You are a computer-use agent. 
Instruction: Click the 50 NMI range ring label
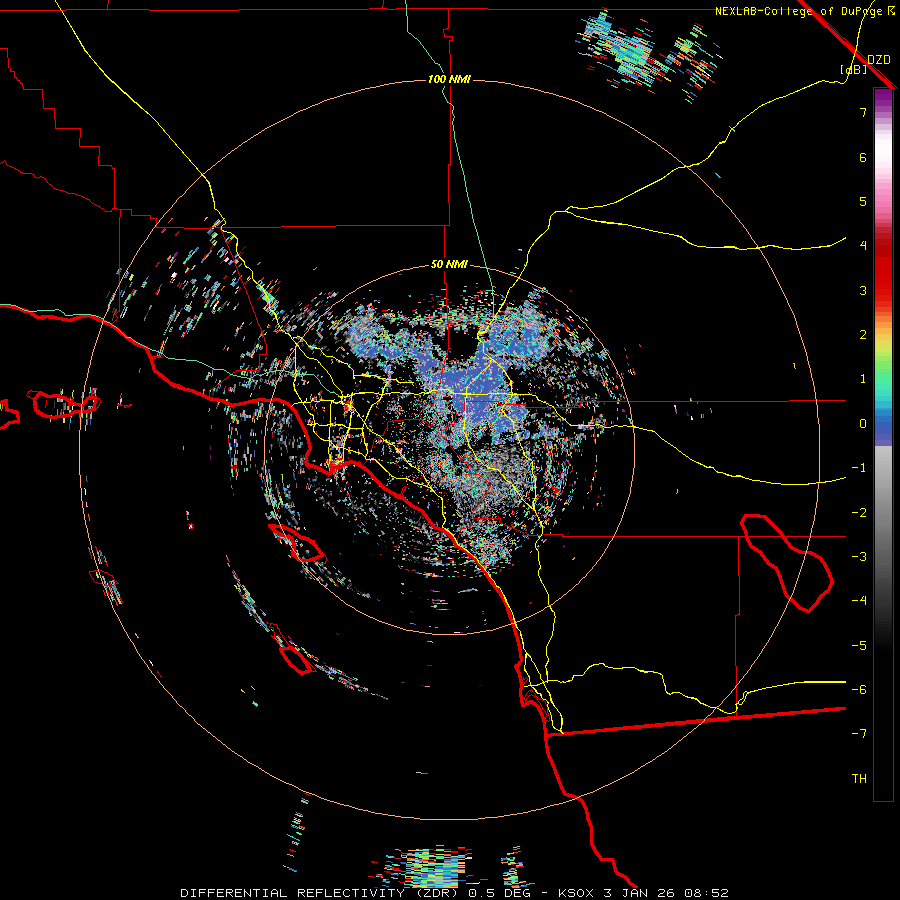click(449, 264)
